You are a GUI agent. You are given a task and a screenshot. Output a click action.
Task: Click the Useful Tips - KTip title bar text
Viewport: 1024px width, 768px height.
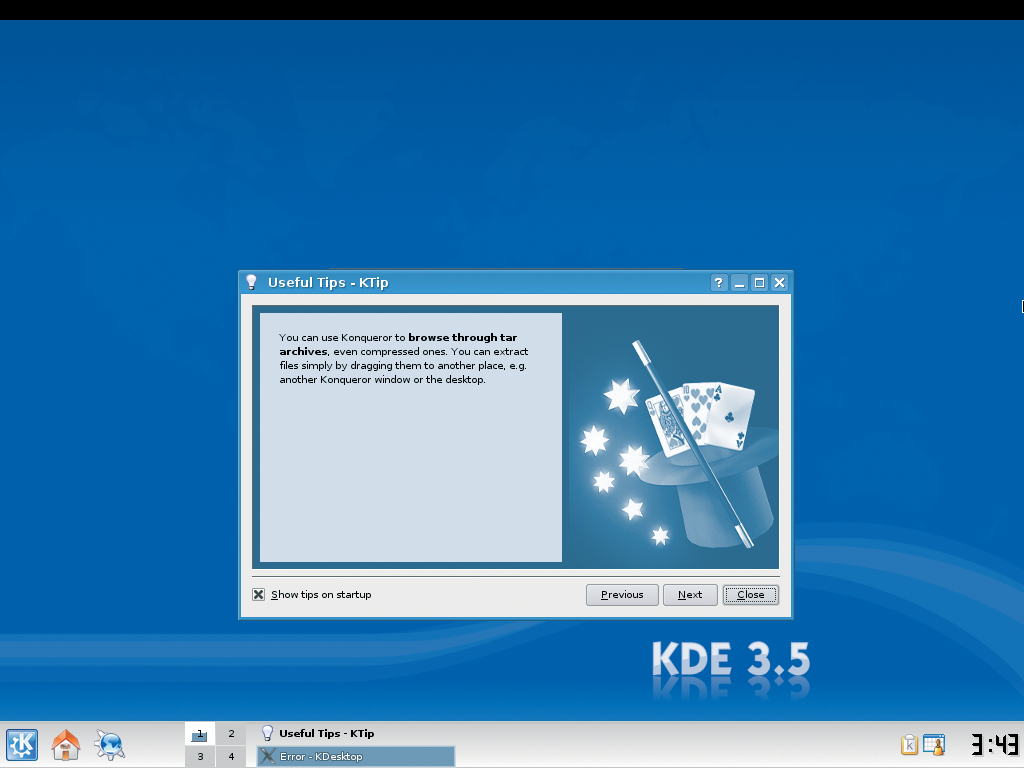[328, 283]
